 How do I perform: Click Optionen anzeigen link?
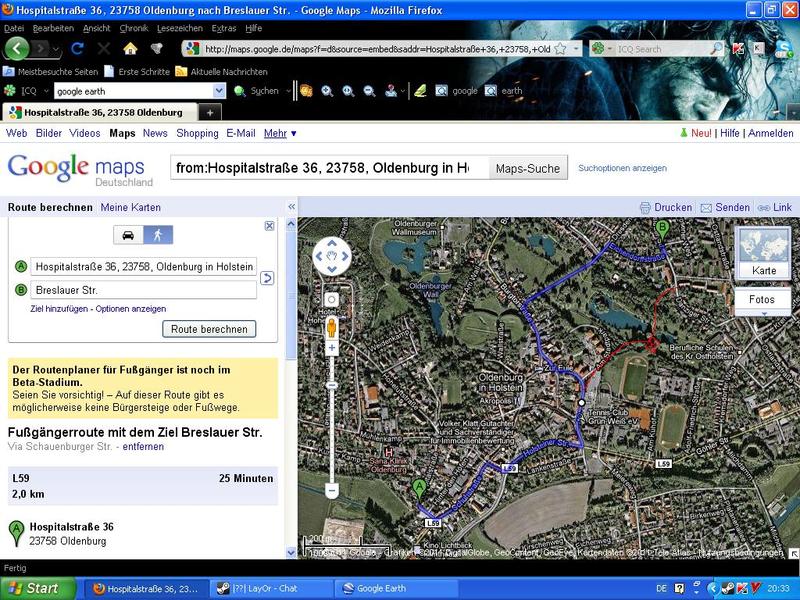(131, 309)
